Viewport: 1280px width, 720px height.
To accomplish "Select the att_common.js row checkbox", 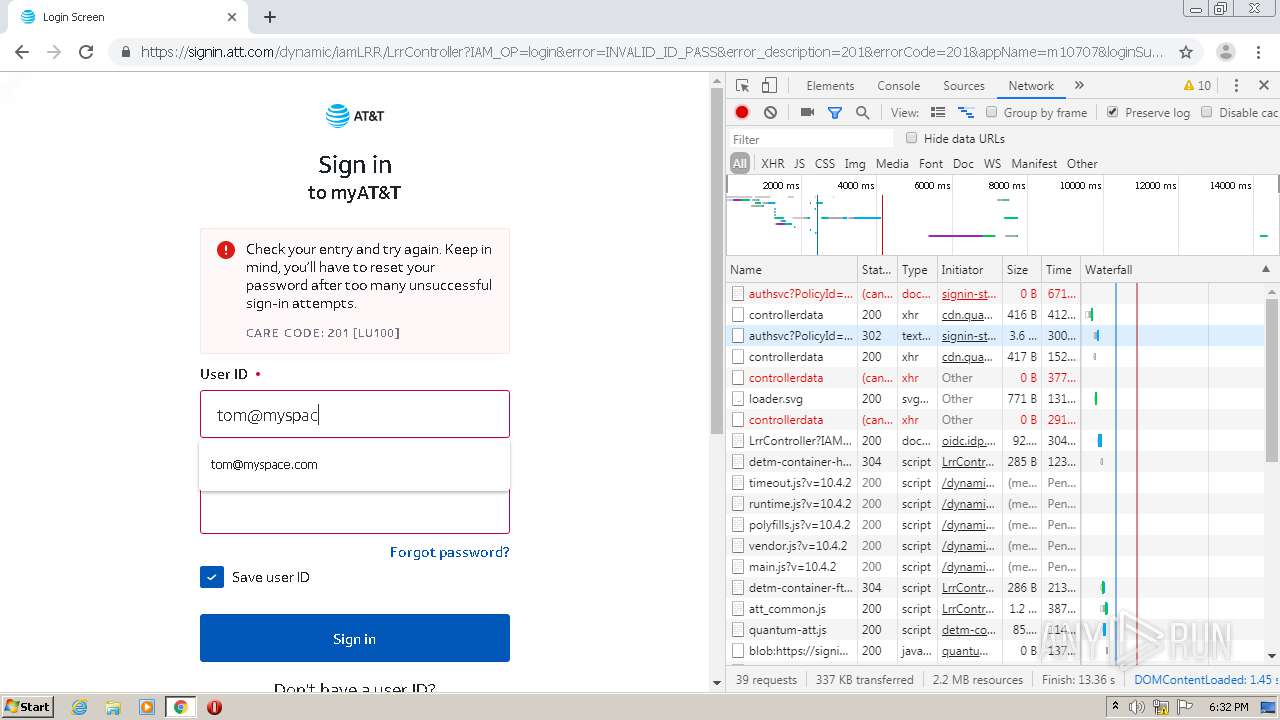I will pos(738,609).
